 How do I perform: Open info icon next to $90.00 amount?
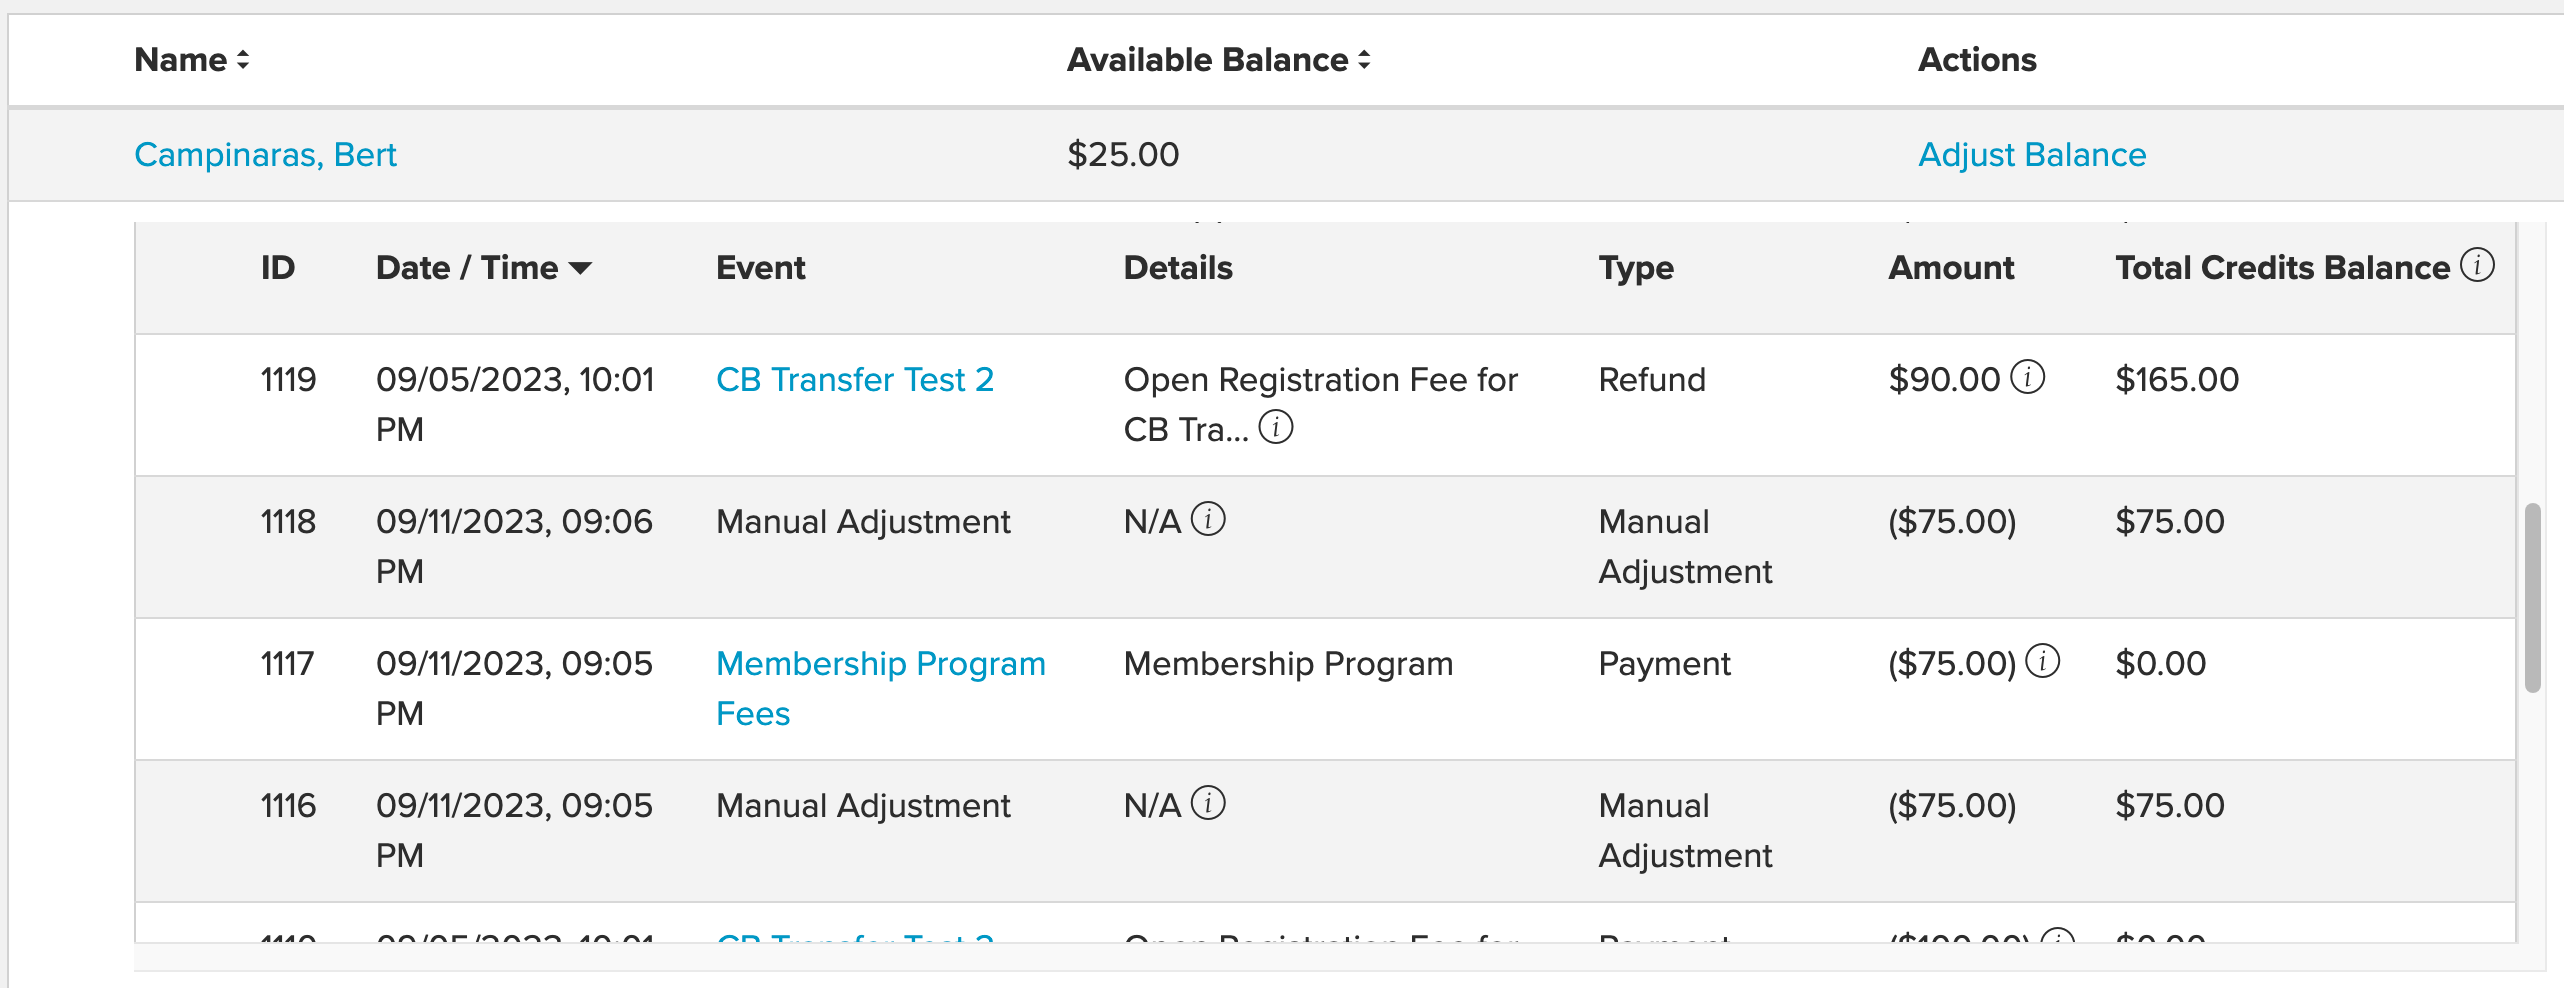(x=2027, y=377)
